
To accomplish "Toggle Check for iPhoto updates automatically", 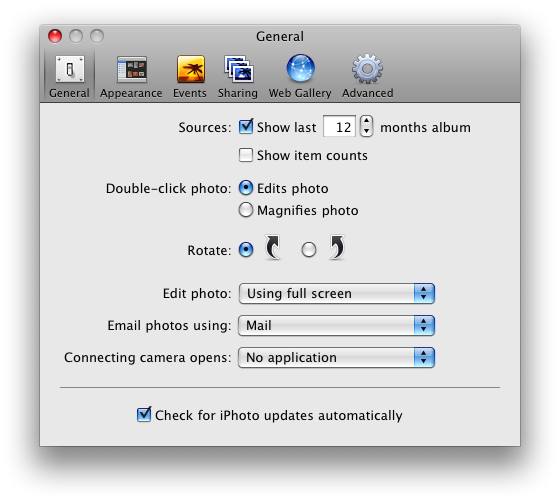I will (144, 415).
